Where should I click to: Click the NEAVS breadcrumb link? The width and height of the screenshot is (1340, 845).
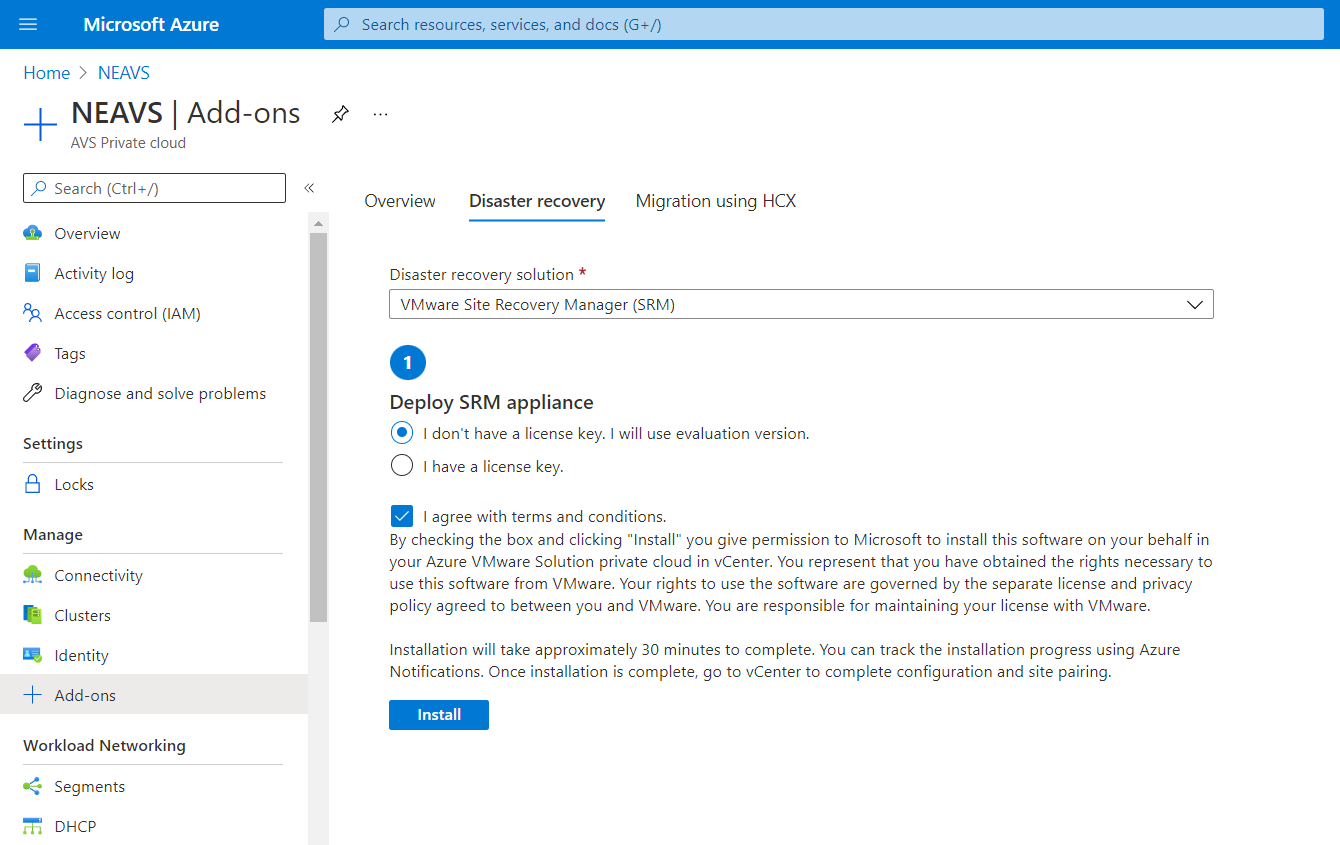(x=124, y=73)
